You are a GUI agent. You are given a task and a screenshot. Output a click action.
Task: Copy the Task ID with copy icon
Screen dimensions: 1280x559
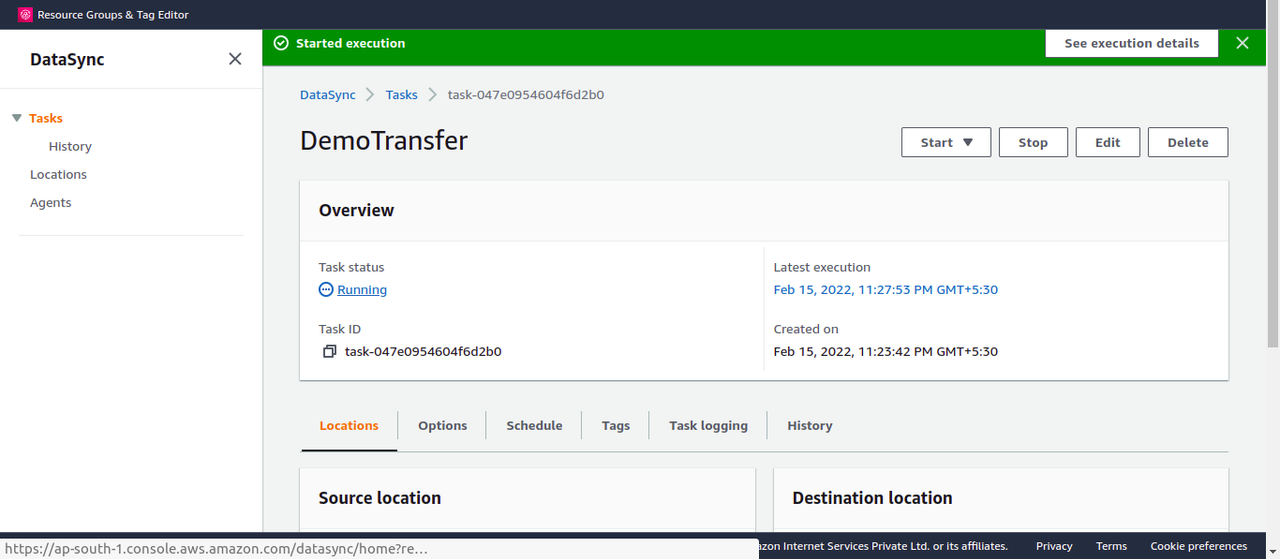[x=329, y=352]
